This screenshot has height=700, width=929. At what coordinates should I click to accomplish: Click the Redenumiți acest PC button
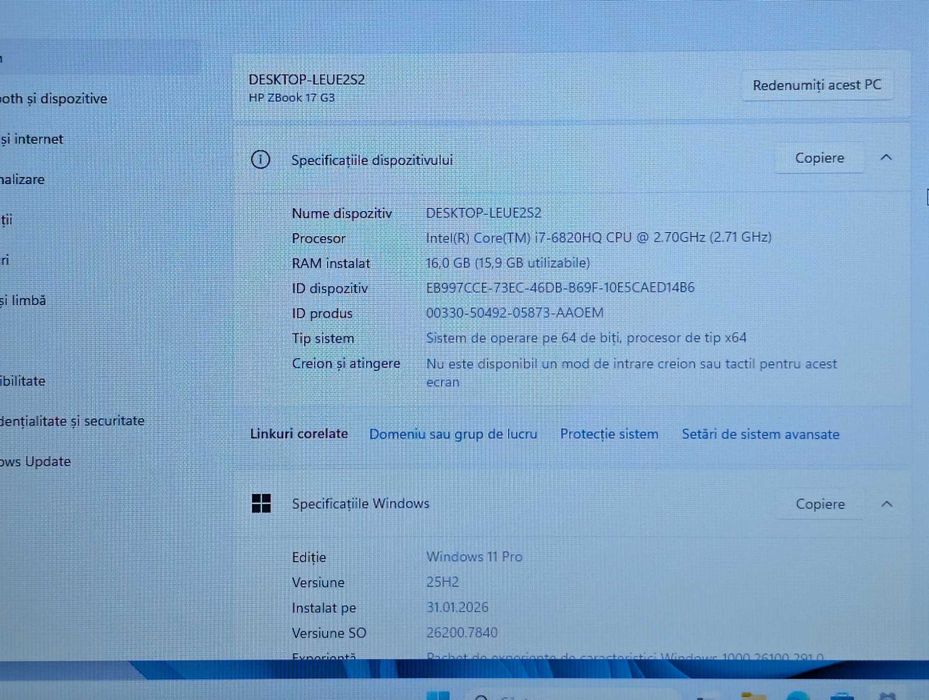point(818,85)
